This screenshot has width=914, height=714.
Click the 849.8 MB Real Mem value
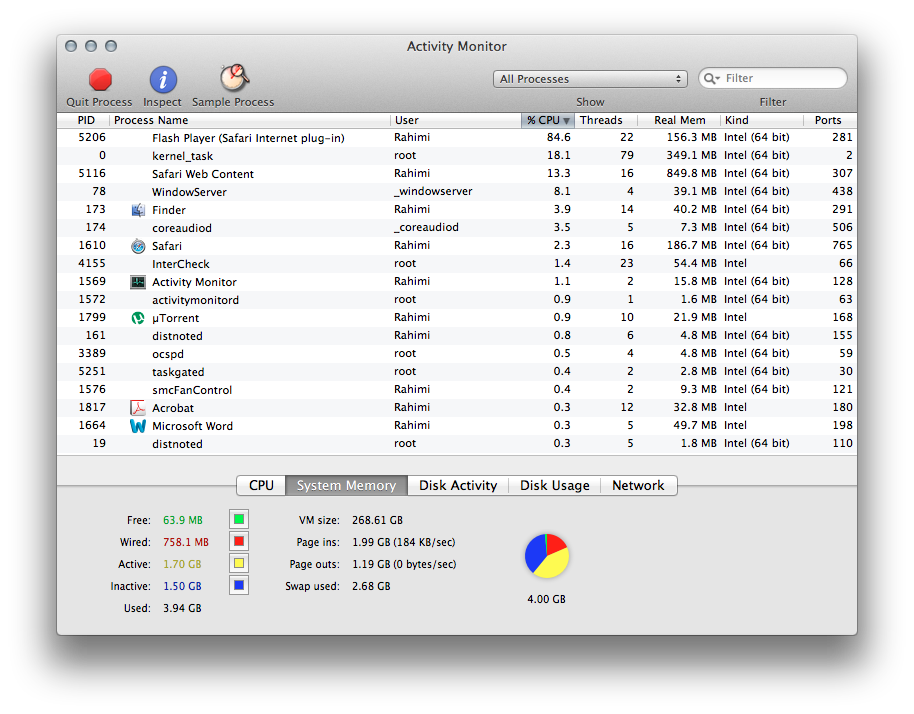click(692, 174)
